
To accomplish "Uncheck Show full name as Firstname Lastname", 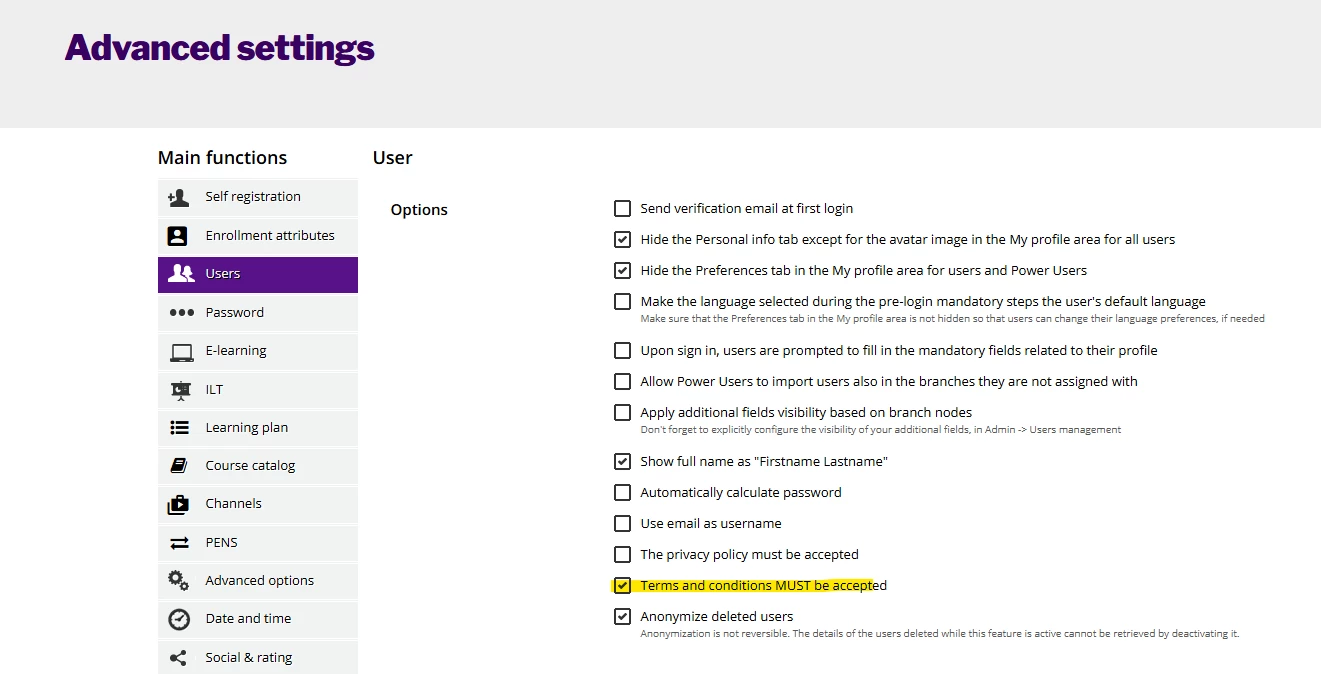I will click(x=623, y=462).
